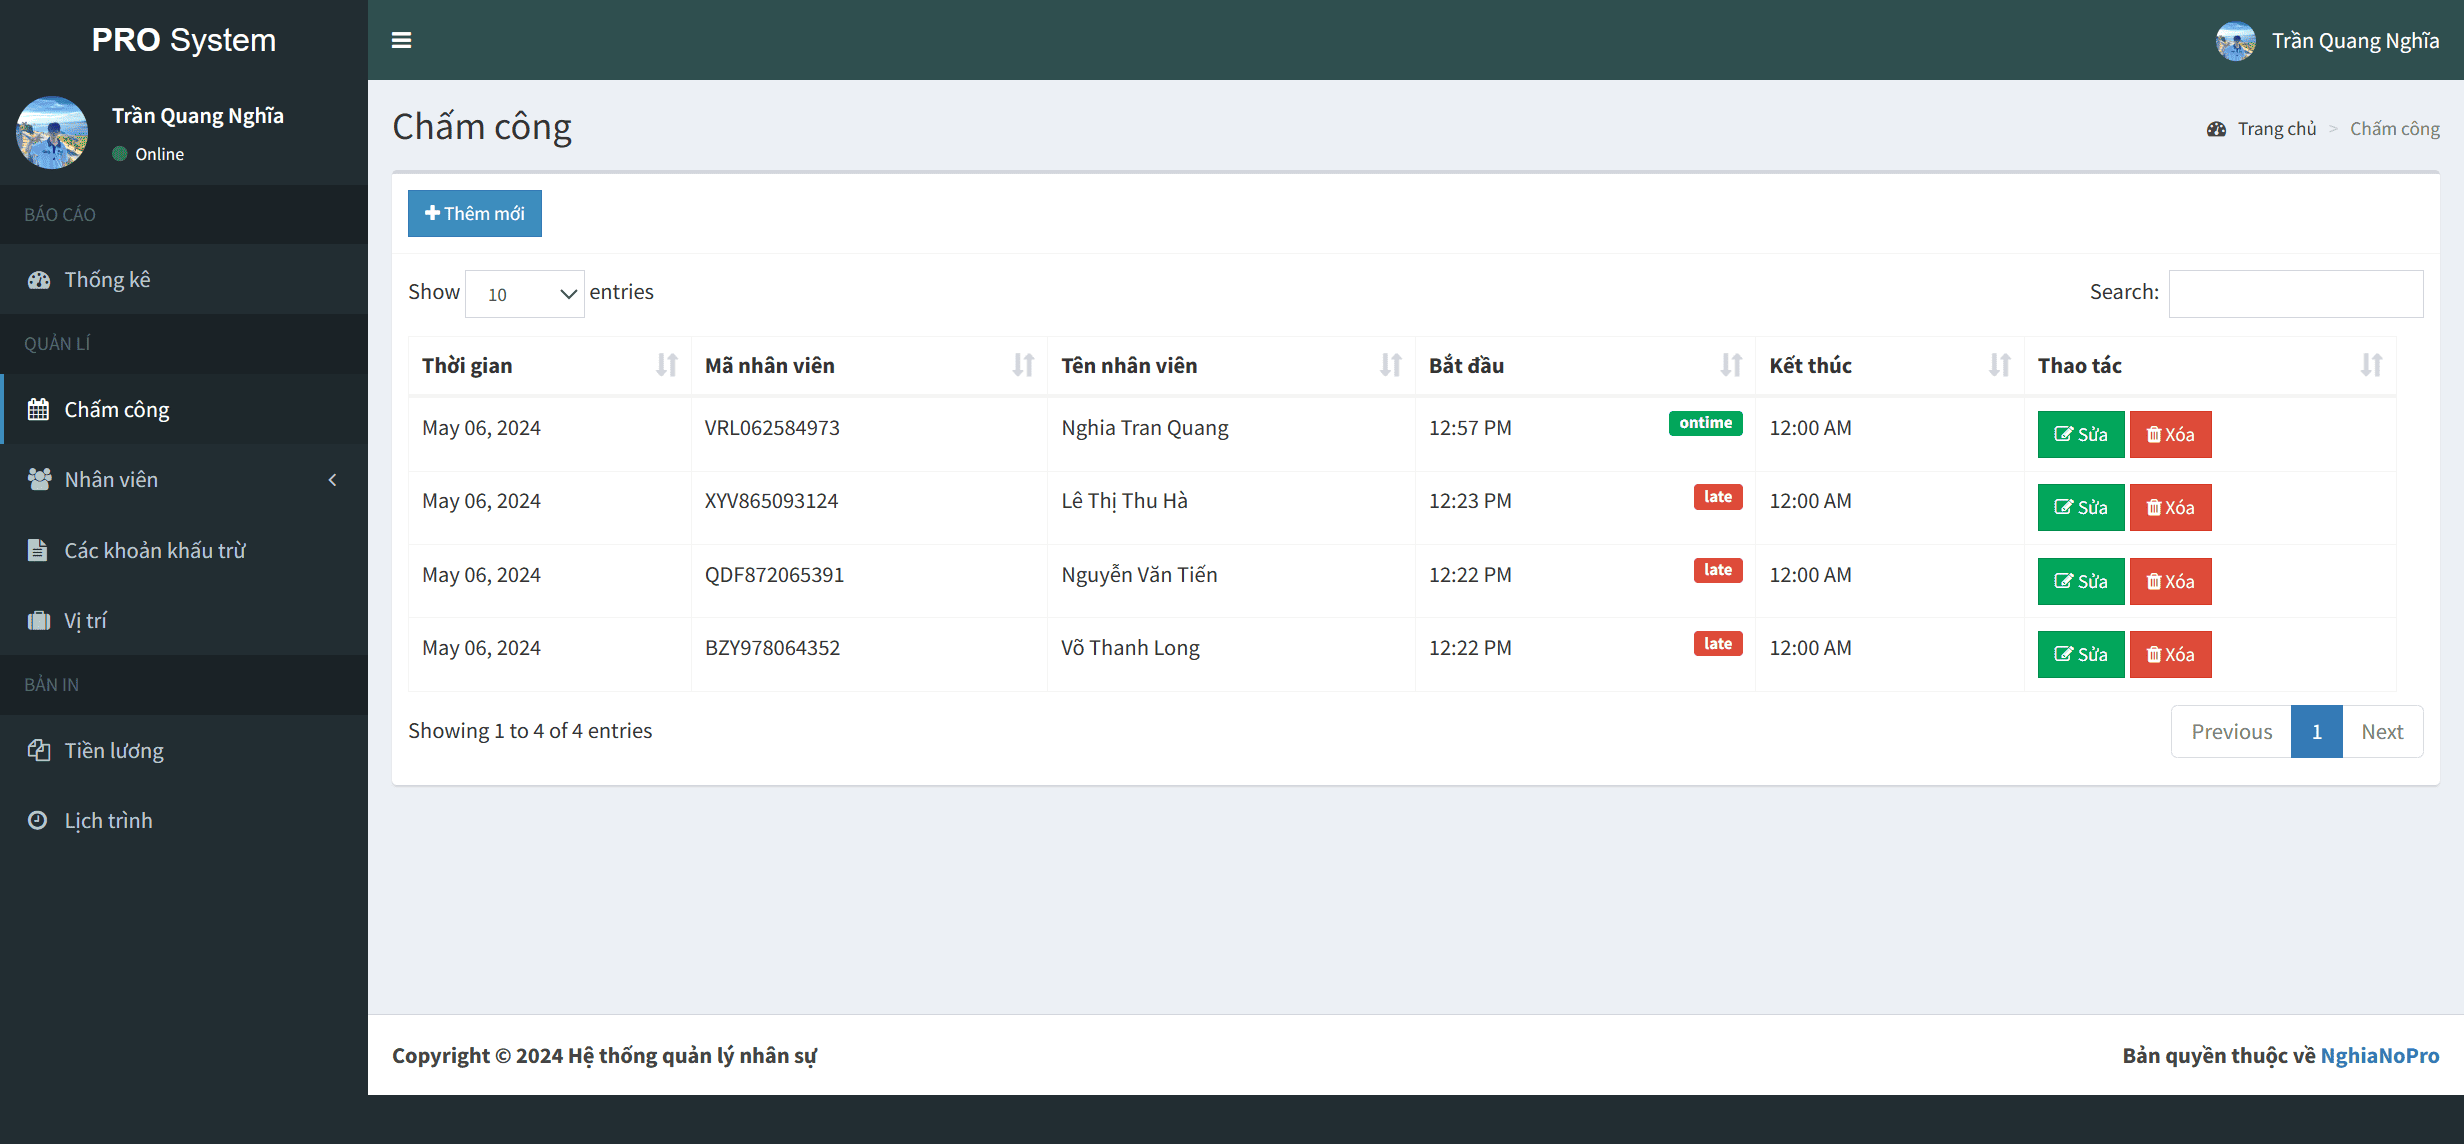Click the late badge for Võ Thanh Long

(1717, 644)
